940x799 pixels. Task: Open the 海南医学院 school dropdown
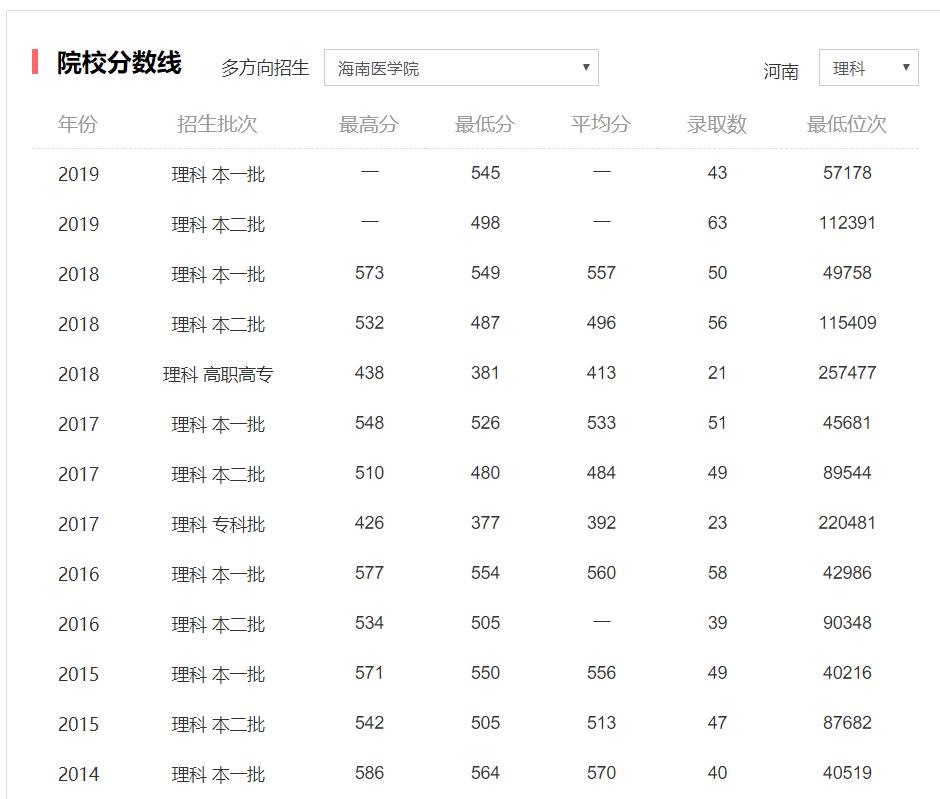pos(460,67)
